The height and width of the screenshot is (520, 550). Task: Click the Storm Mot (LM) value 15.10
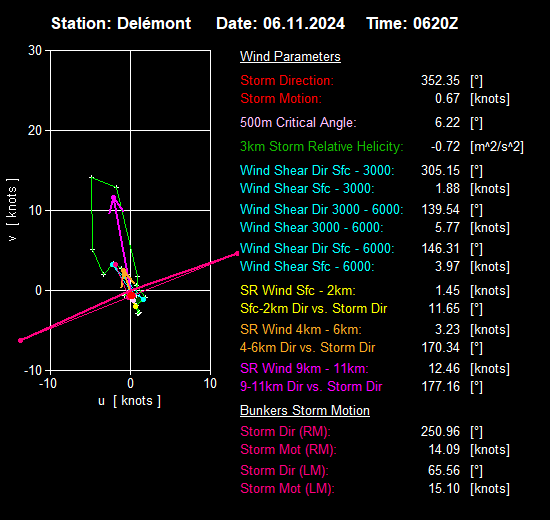444,488
